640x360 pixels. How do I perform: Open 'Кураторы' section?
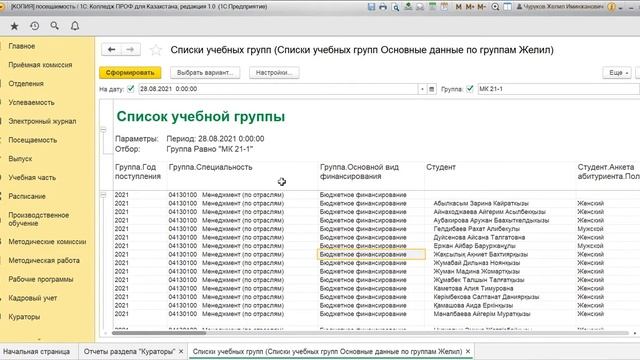pyautogui.click(x=24, y=317)
